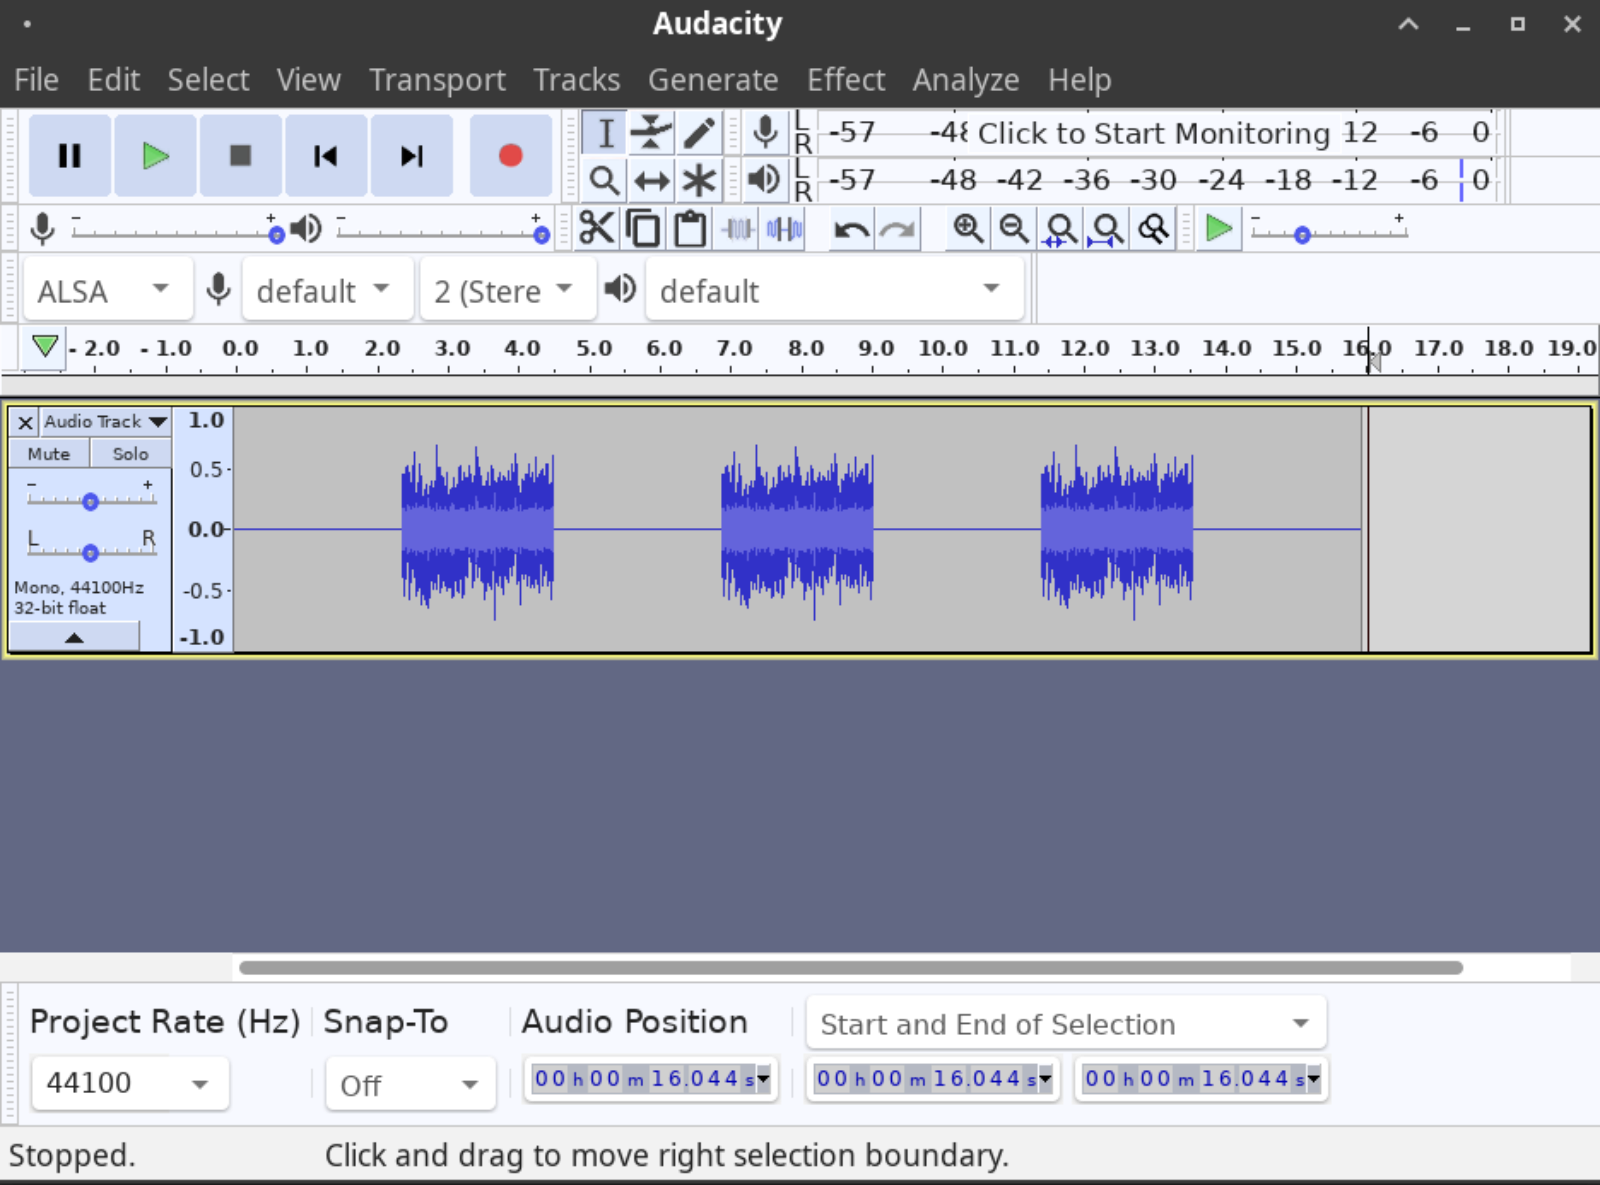Screen dimensions: 1600x1185
Task: Open the playback device default dropdown
Action: click(833, 291)
